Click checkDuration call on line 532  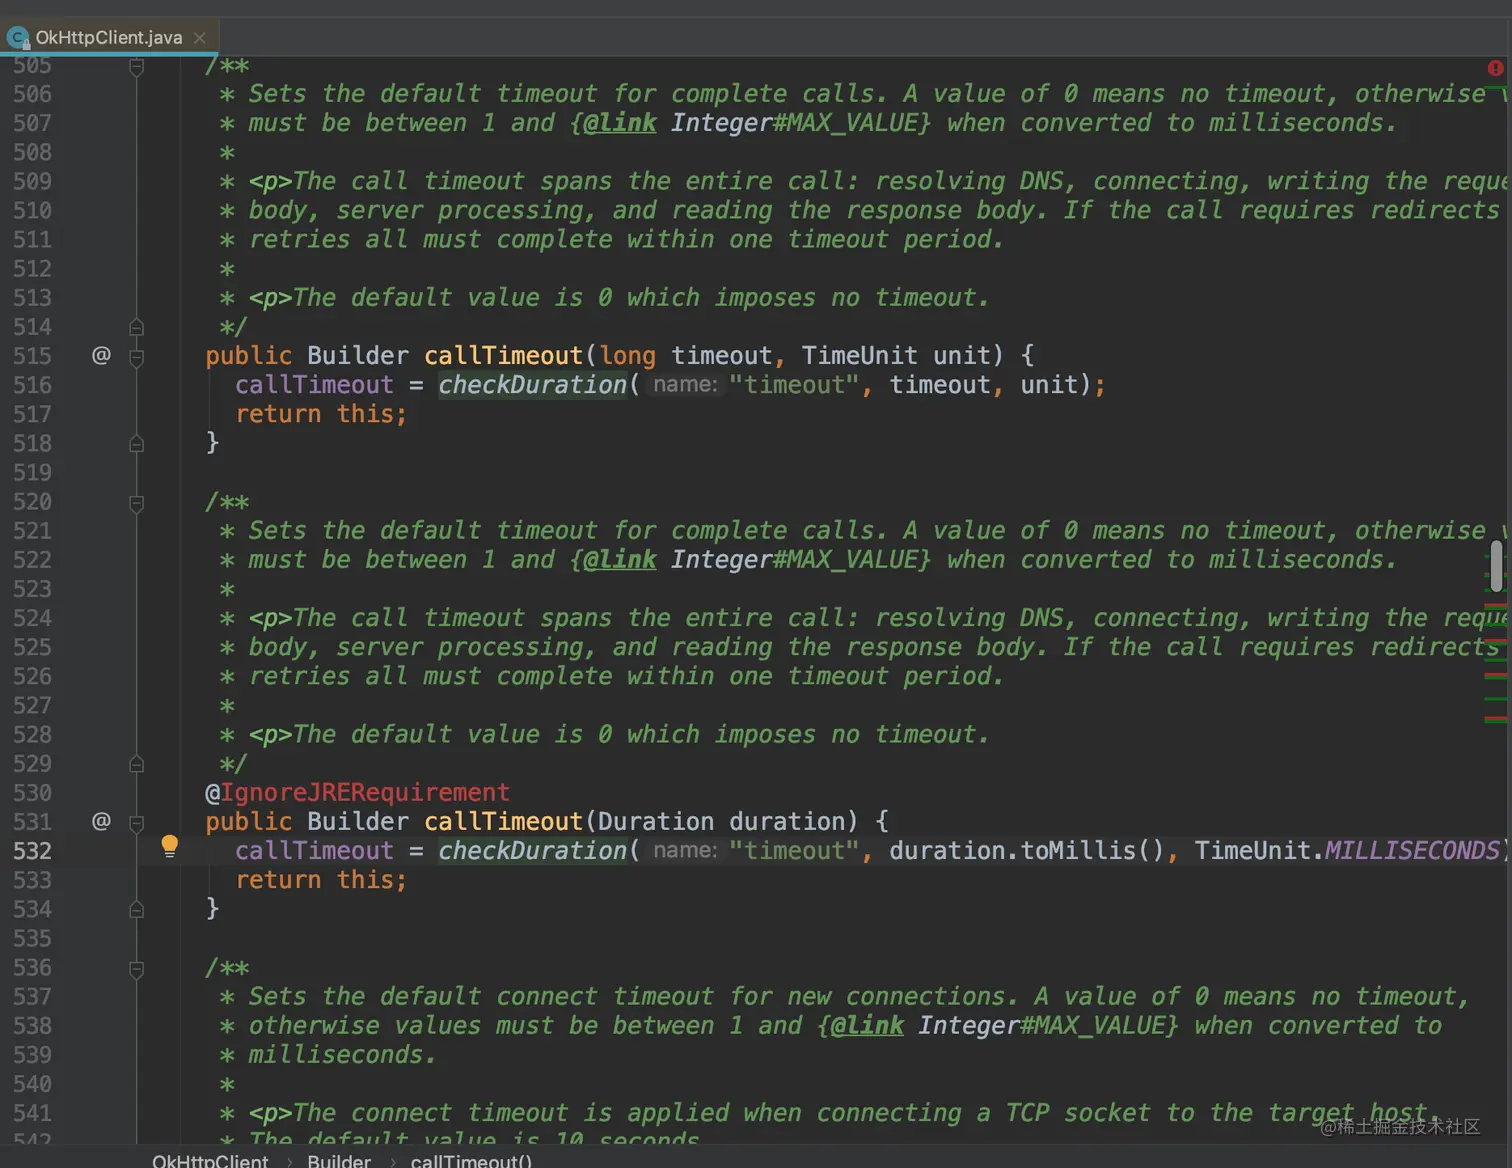(533, 851)
